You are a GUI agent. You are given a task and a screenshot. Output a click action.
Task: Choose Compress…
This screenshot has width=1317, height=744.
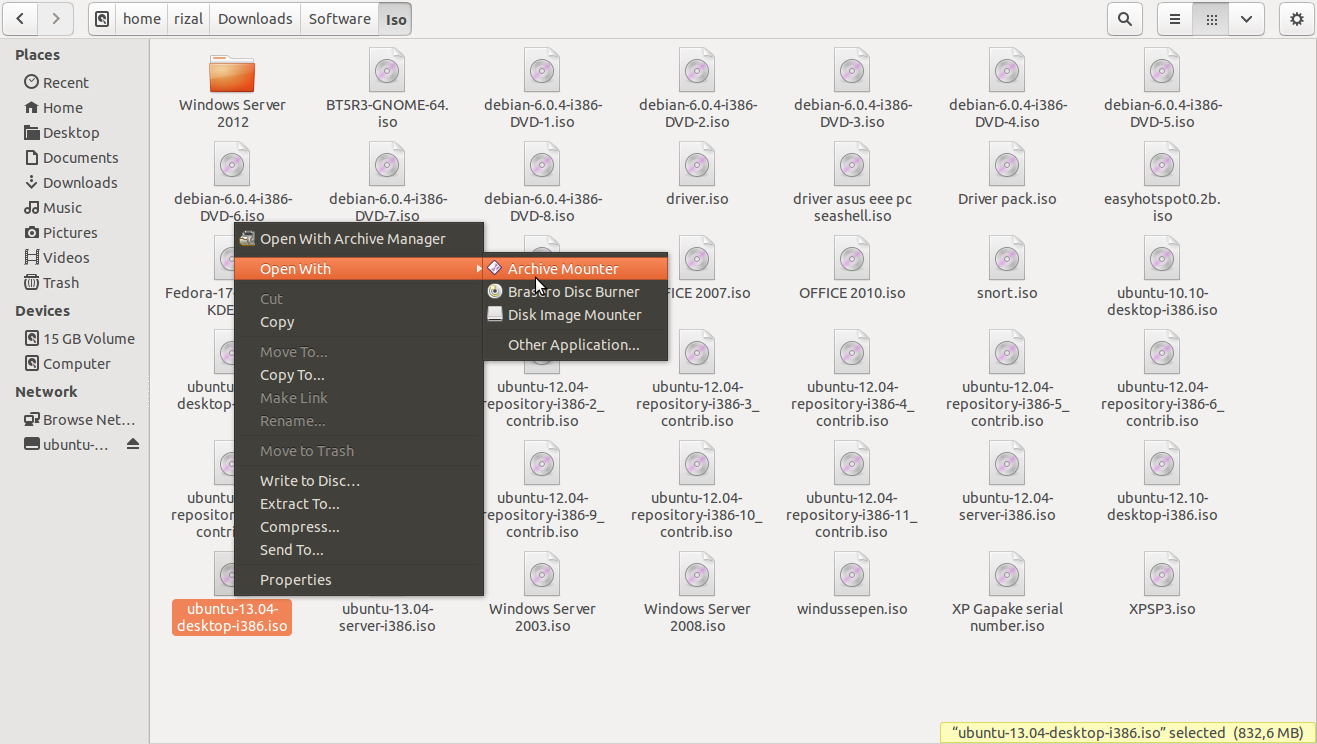(x=359, y=527)
